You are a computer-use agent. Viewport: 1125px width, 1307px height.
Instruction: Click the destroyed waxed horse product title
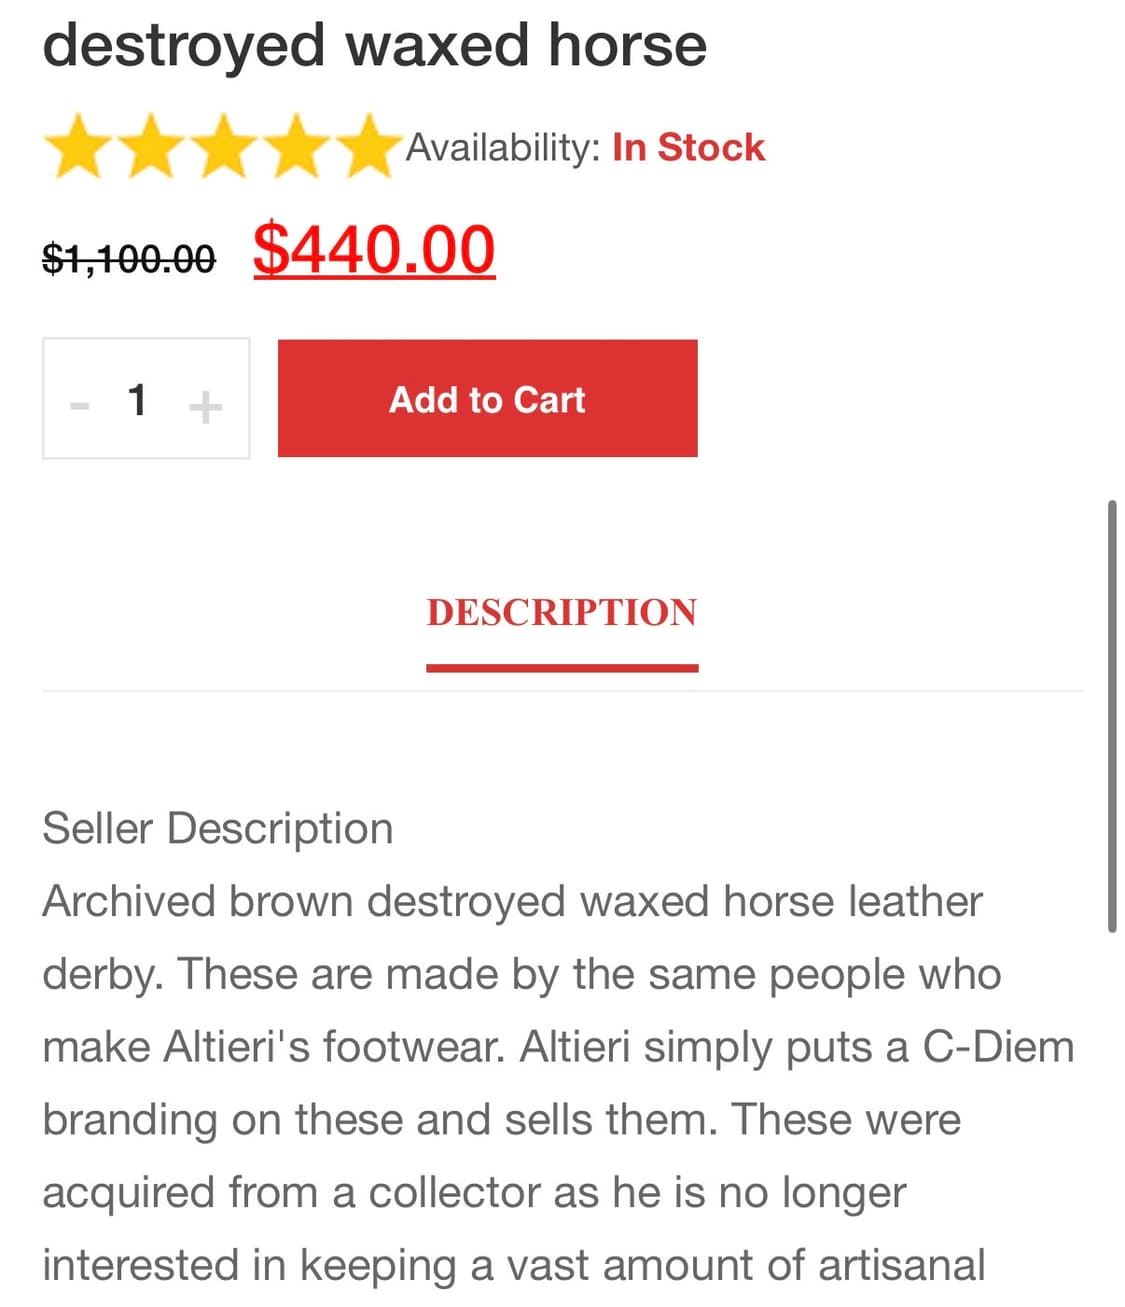(374, 45)
